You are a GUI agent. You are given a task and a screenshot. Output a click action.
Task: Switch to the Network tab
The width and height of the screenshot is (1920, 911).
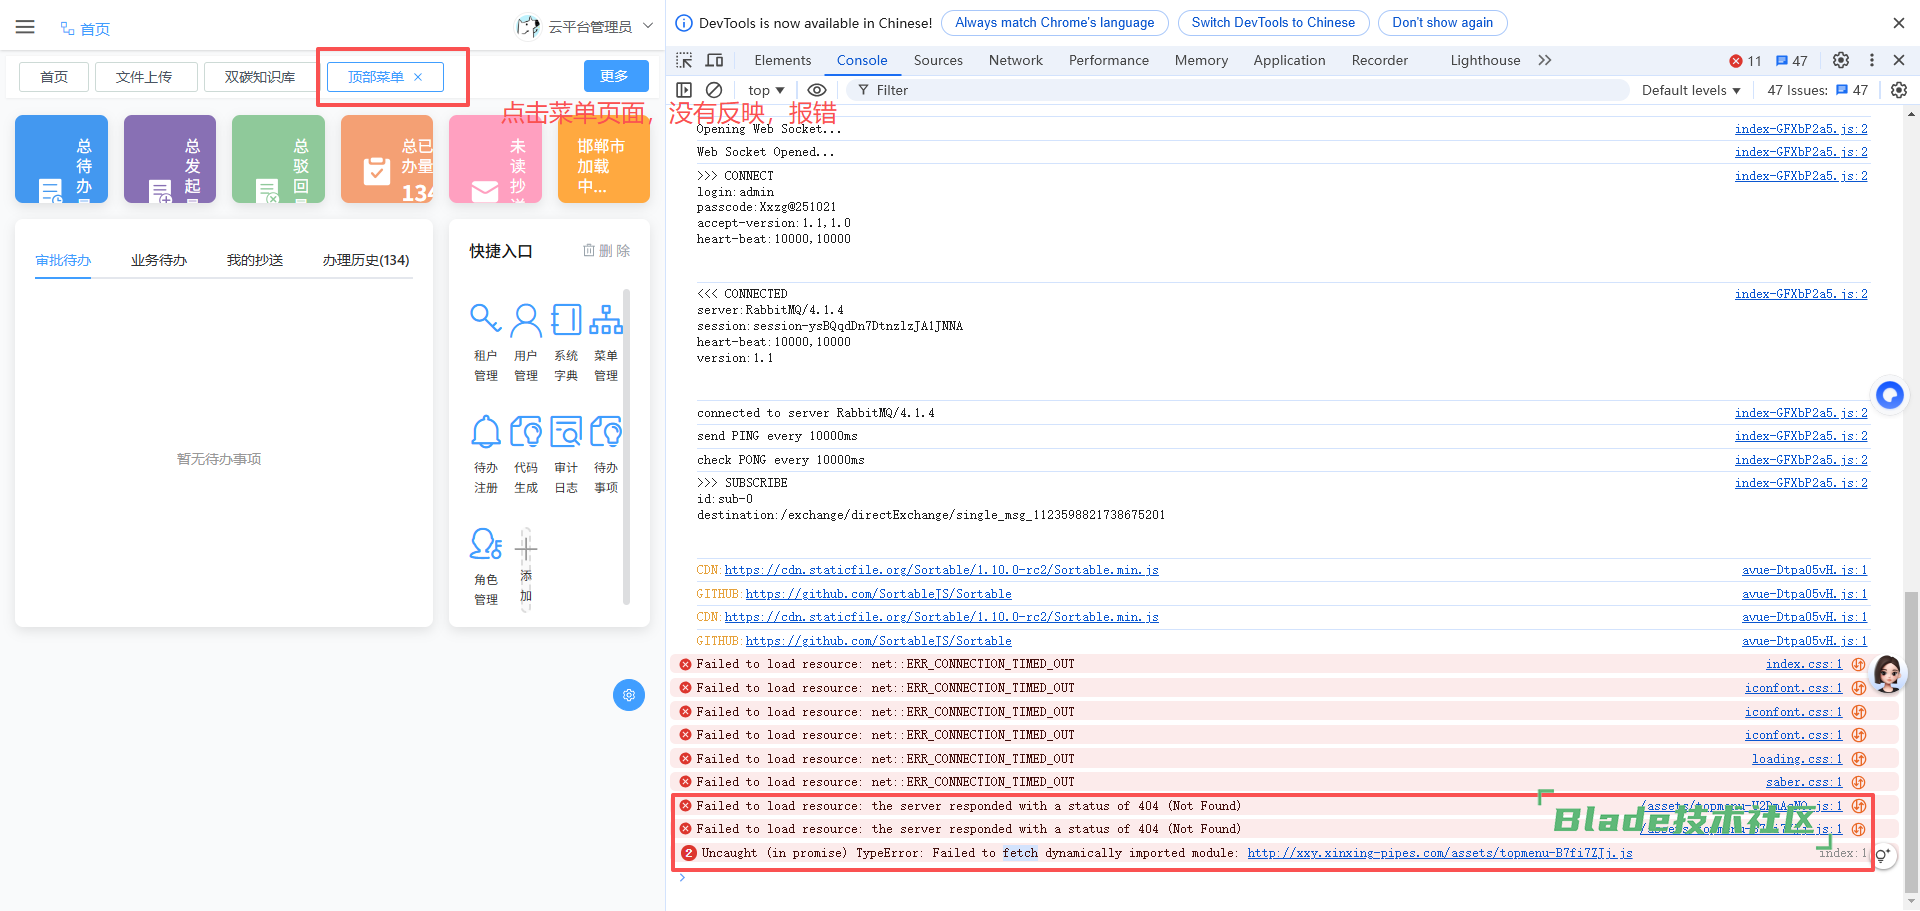tap(1015, 60)
